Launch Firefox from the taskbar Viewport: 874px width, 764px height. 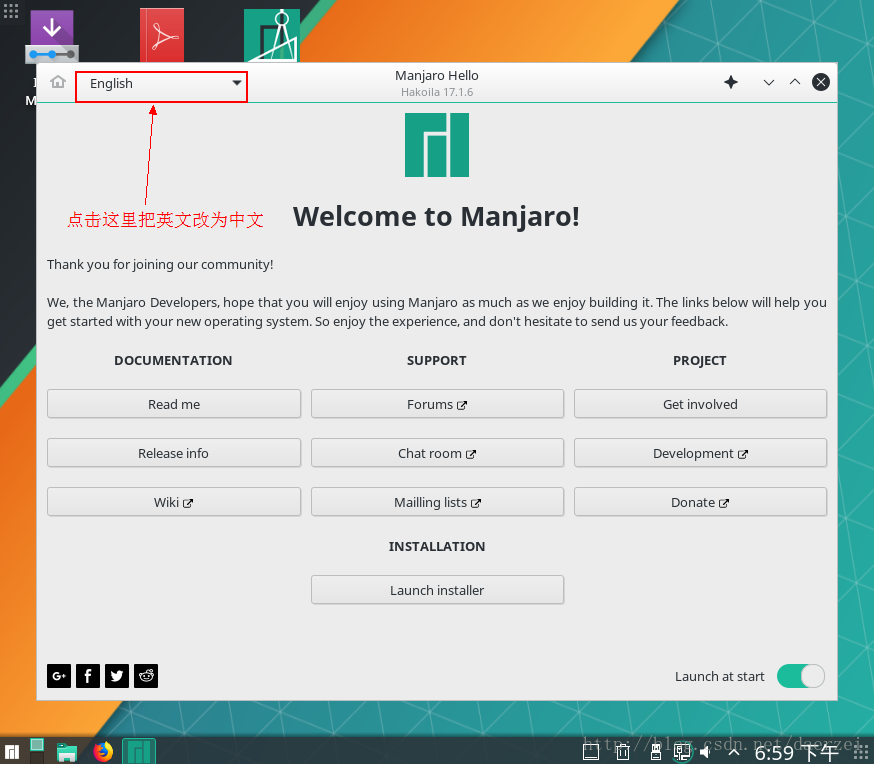(103, 752)
